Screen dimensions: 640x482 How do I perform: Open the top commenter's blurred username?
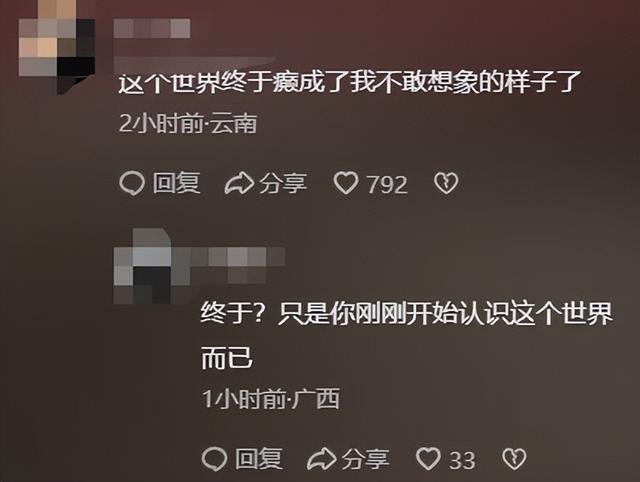pyautogui.click(x=152, y=28)
